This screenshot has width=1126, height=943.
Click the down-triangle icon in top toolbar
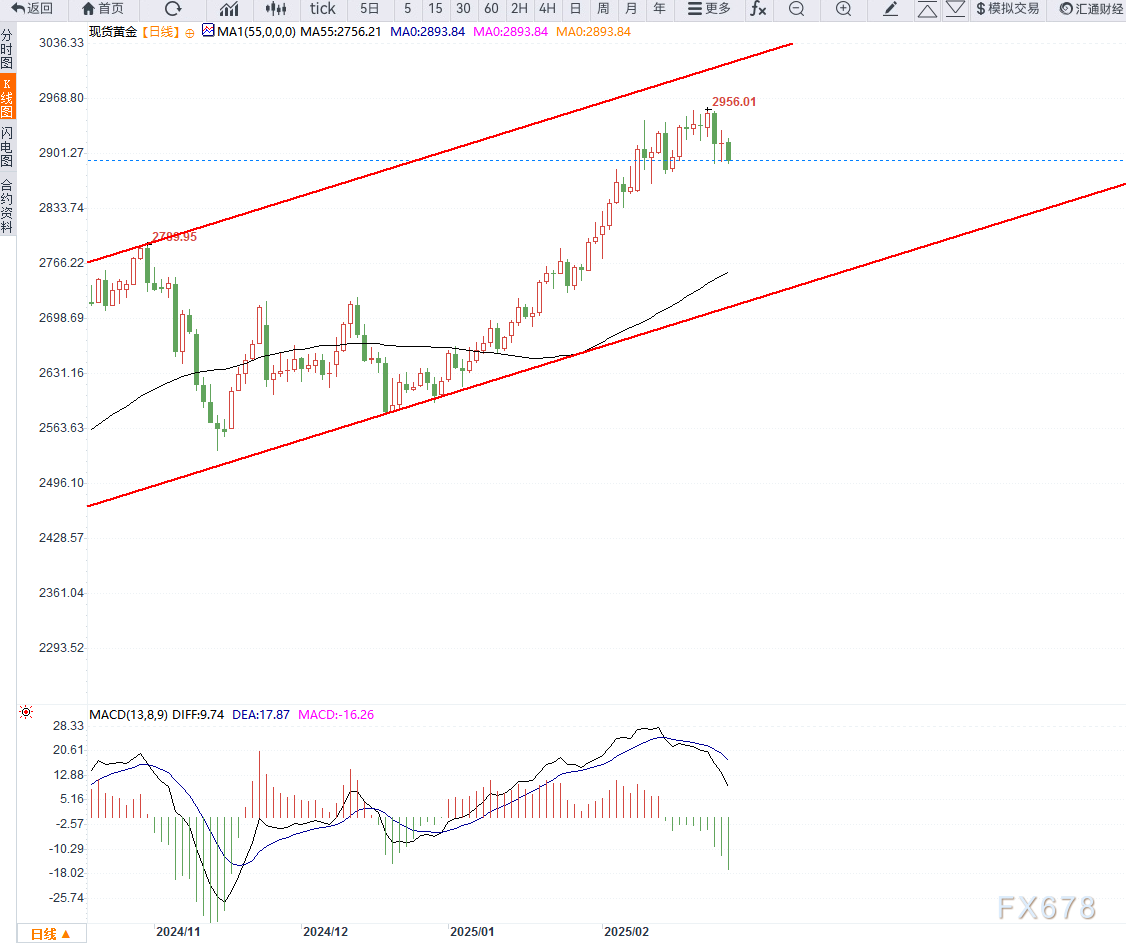(x=955, y=10)
